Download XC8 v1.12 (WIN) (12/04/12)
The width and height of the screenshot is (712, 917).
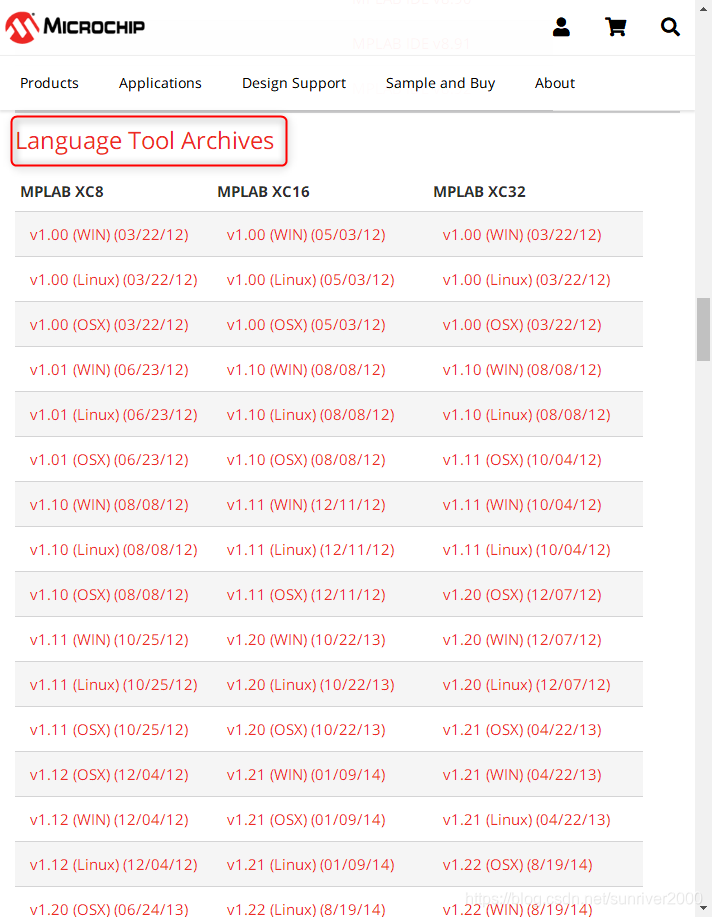pos(109,820)
